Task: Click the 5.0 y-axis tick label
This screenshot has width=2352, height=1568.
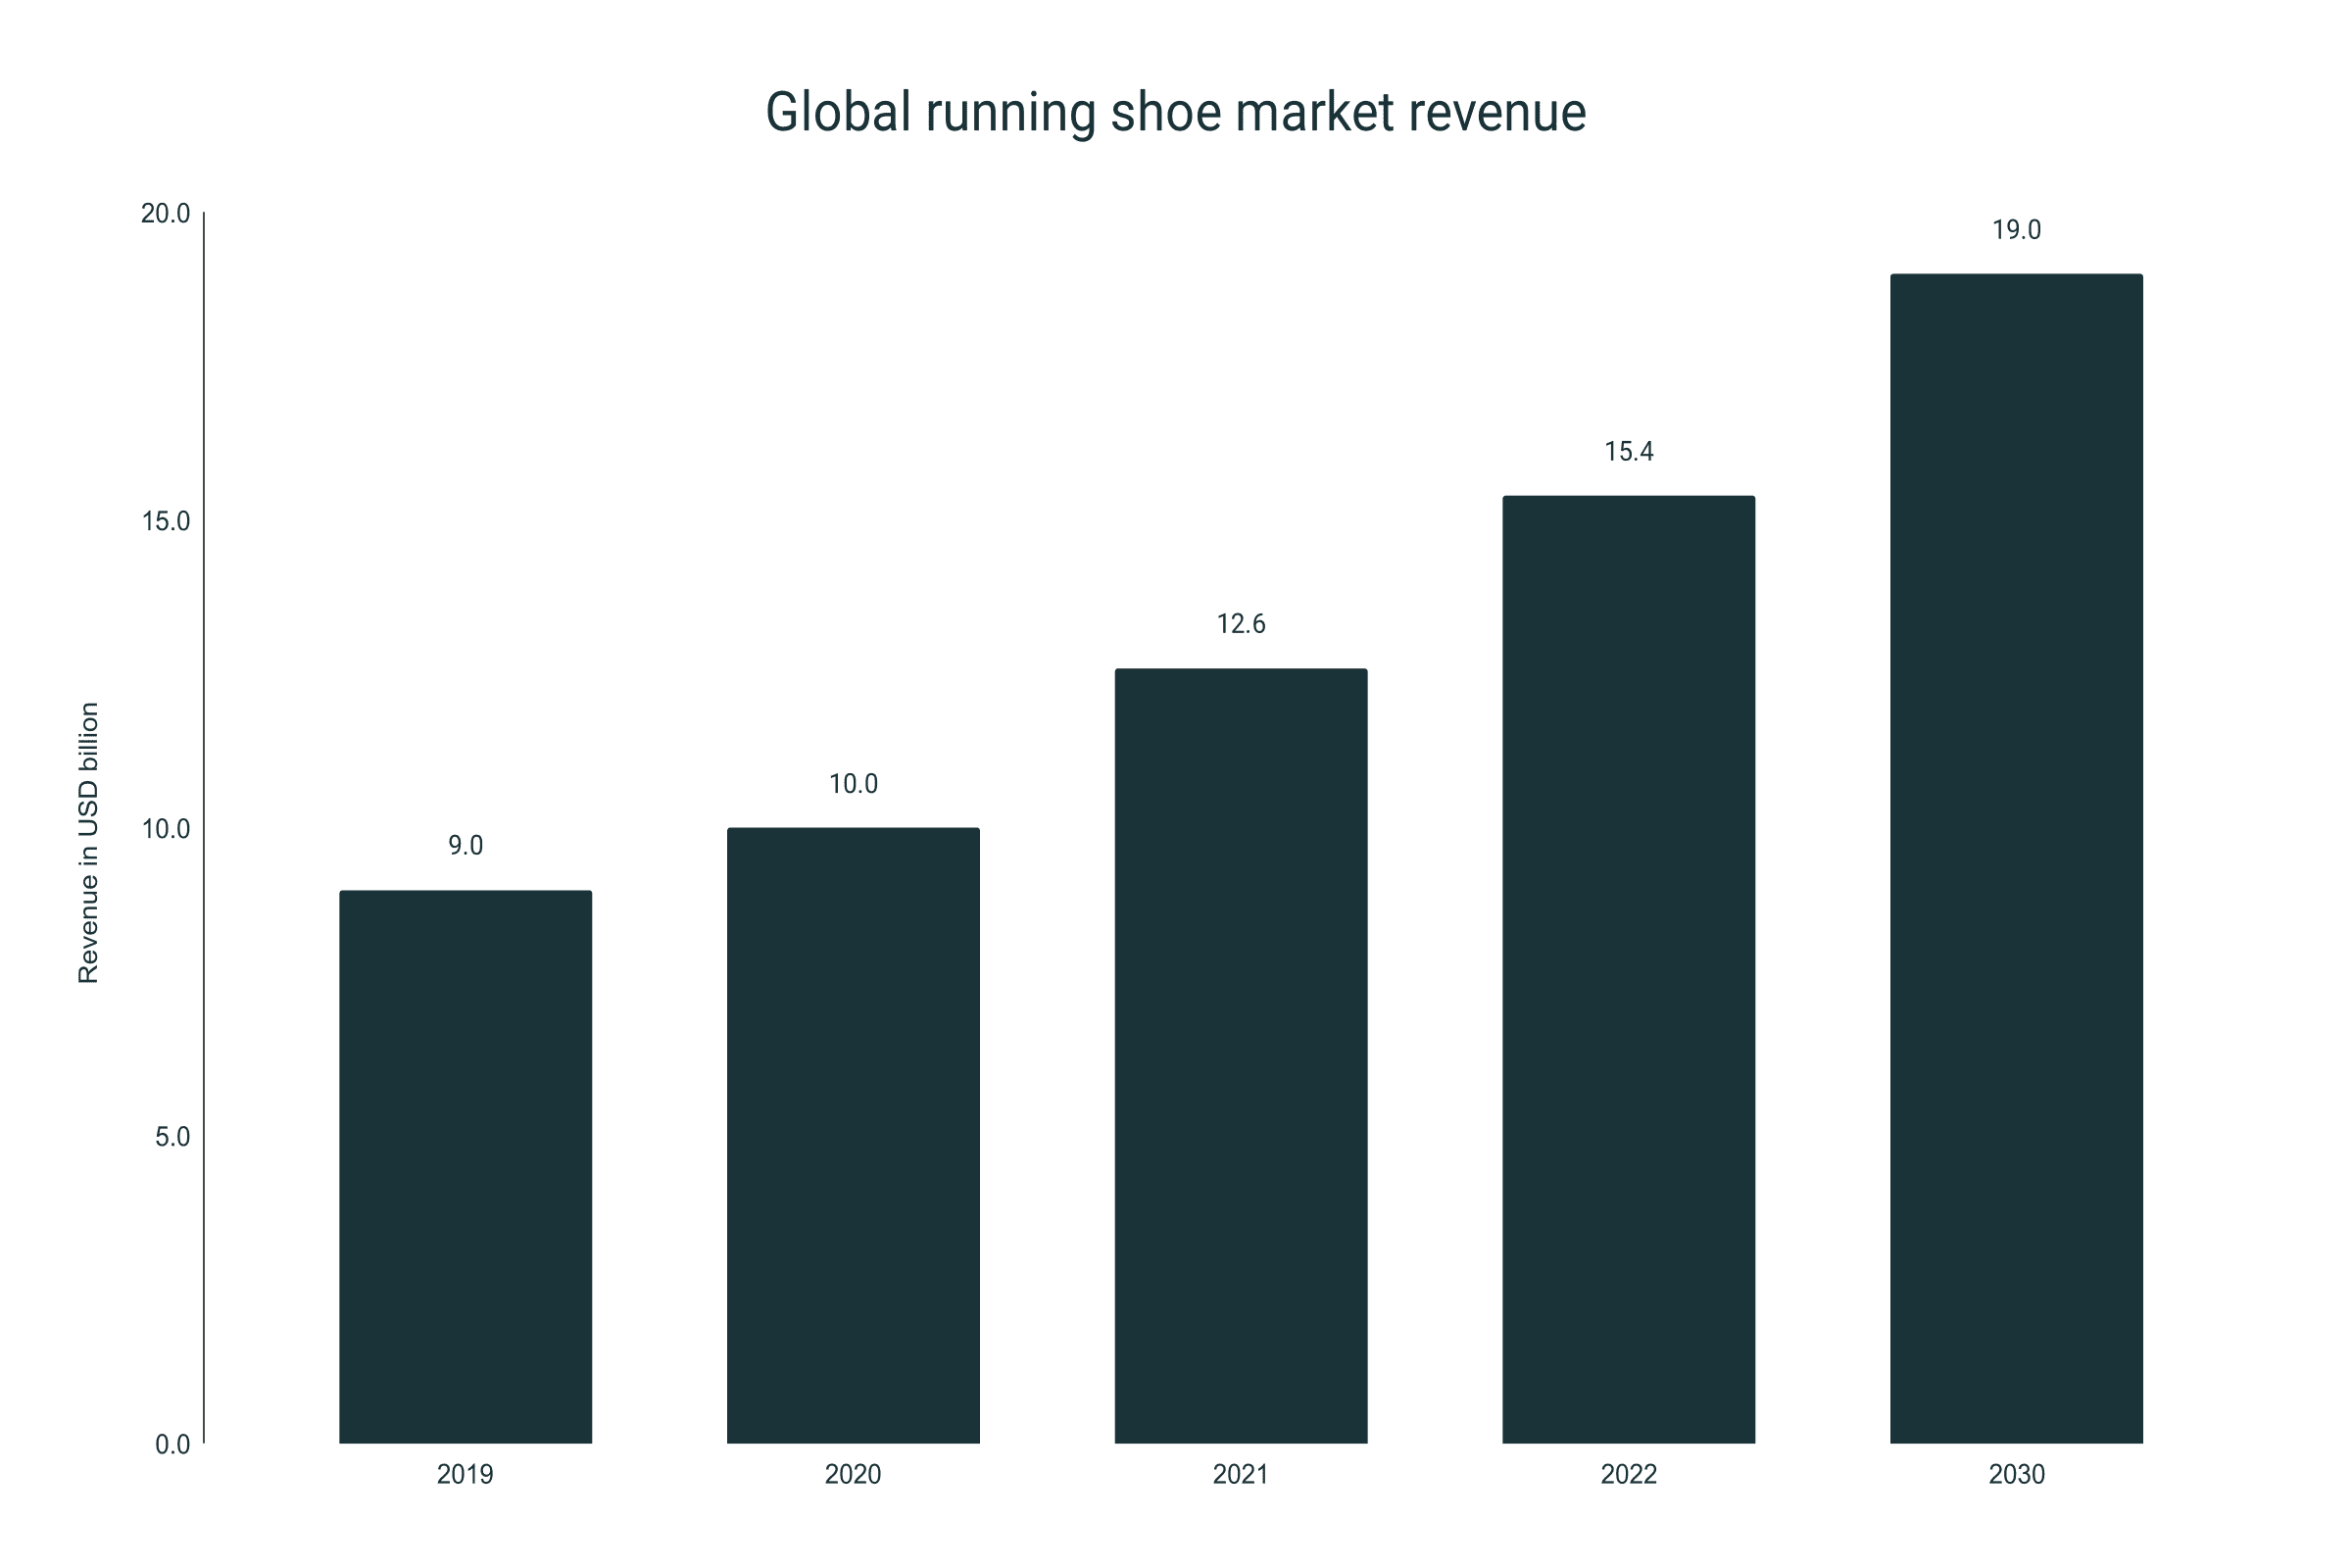Action: pyautogui.click(x=172, y=1137)
